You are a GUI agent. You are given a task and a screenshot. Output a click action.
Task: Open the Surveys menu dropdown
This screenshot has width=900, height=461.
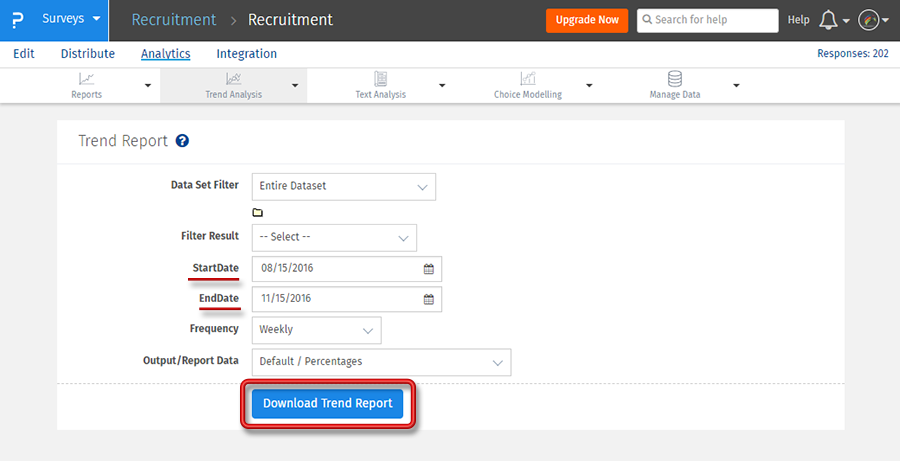pyautogui.click(x=71, y=20)
